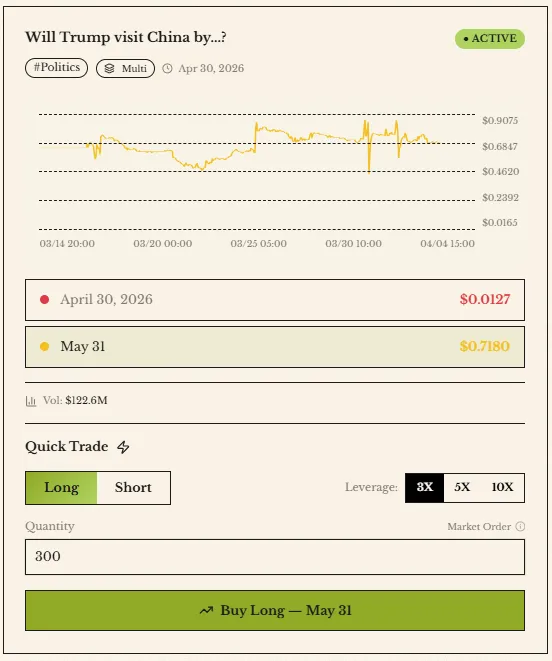
Task: Select the April 30, 2026 outcome row
Action: pyautogui.click(x=275, y=300)
